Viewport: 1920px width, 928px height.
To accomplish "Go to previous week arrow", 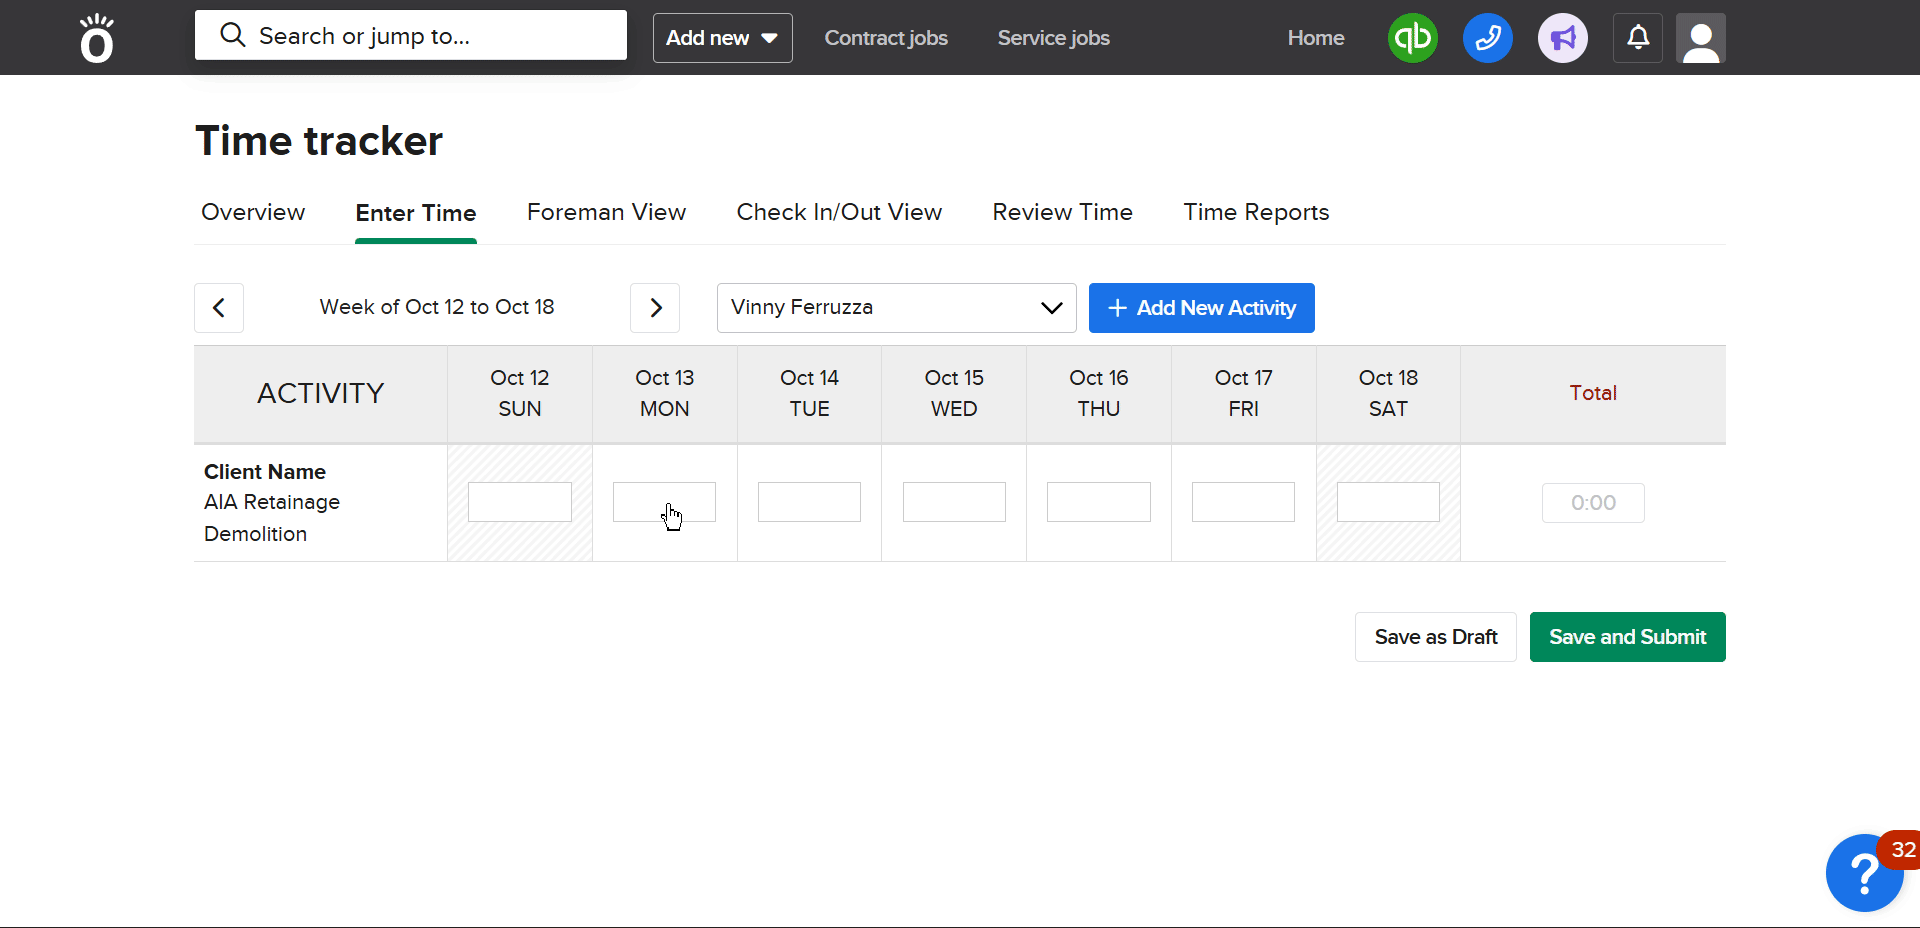I will click(x=219, y=308).
